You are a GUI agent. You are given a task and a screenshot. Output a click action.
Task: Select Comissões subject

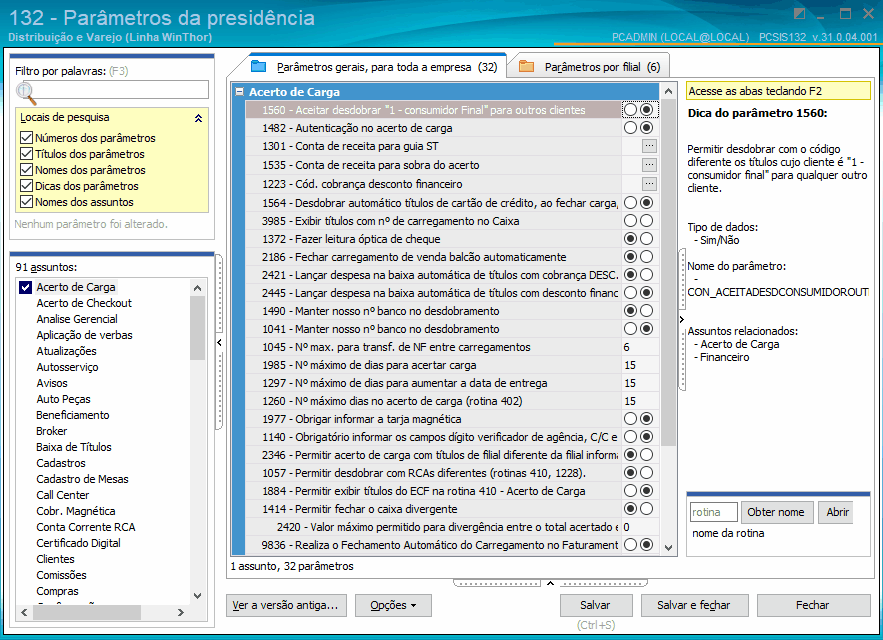61,575
